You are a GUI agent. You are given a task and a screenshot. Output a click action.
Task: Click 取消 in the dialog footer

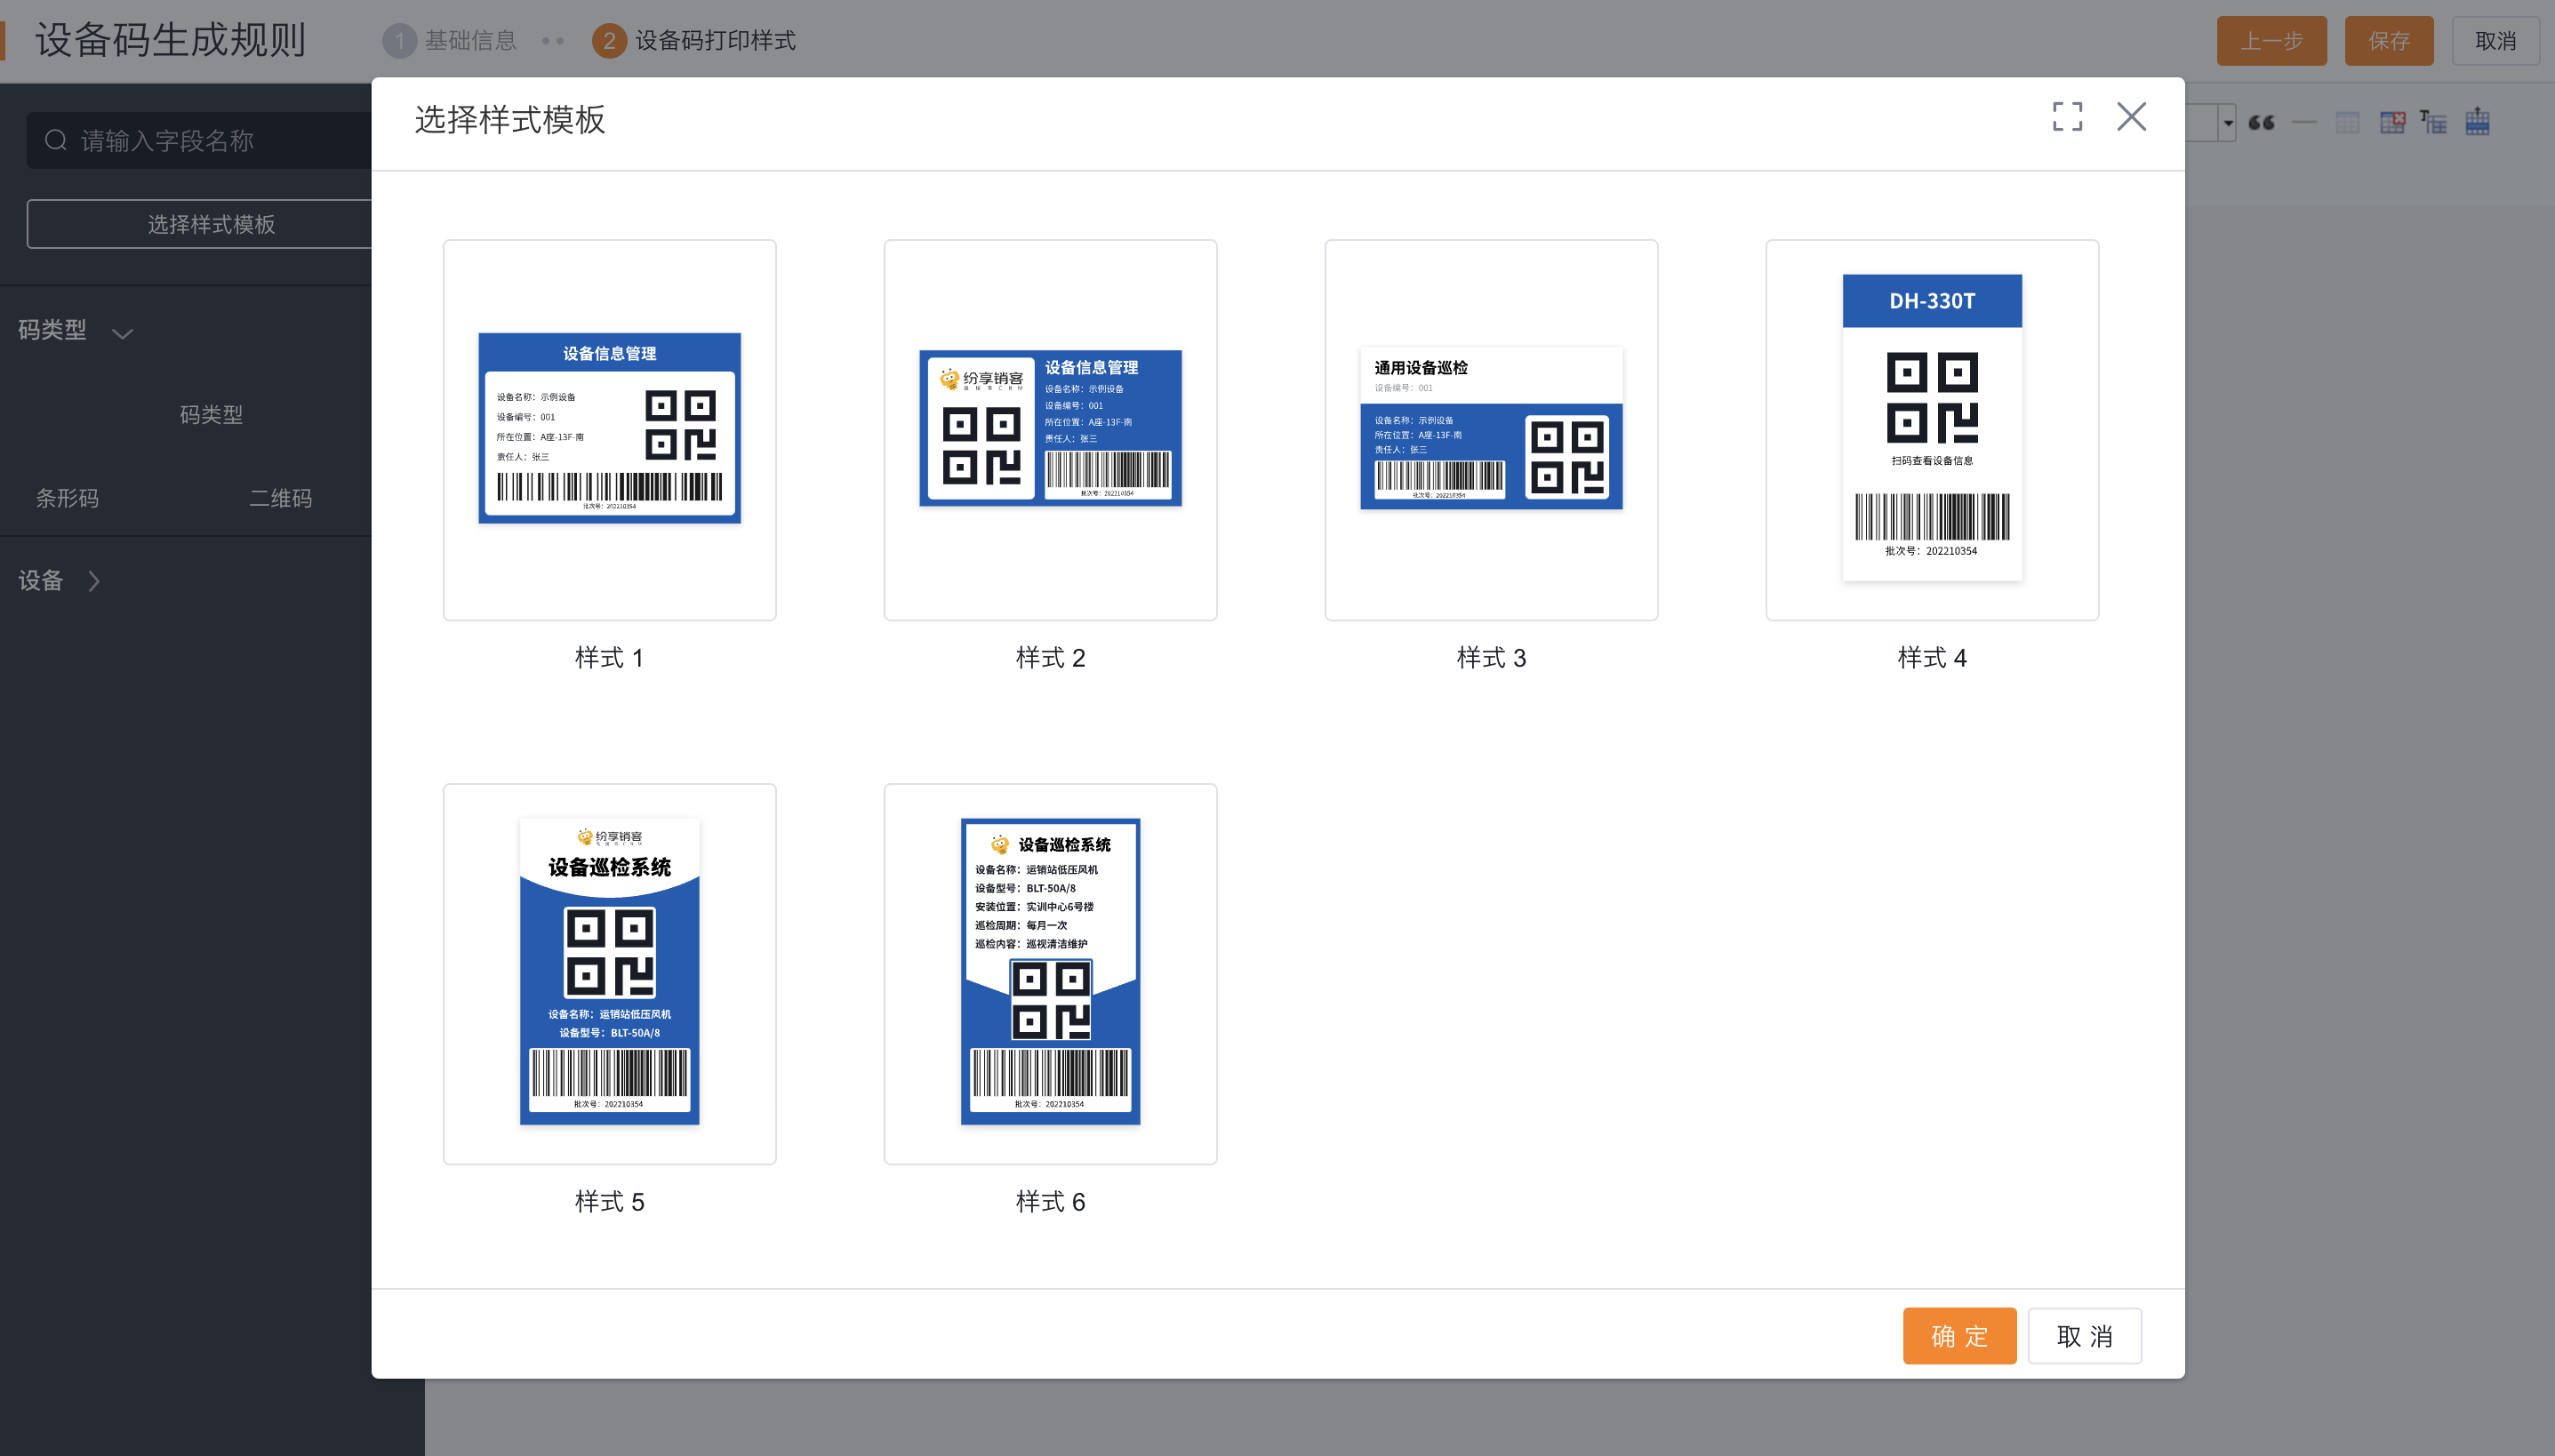tap(2084, 1335)
